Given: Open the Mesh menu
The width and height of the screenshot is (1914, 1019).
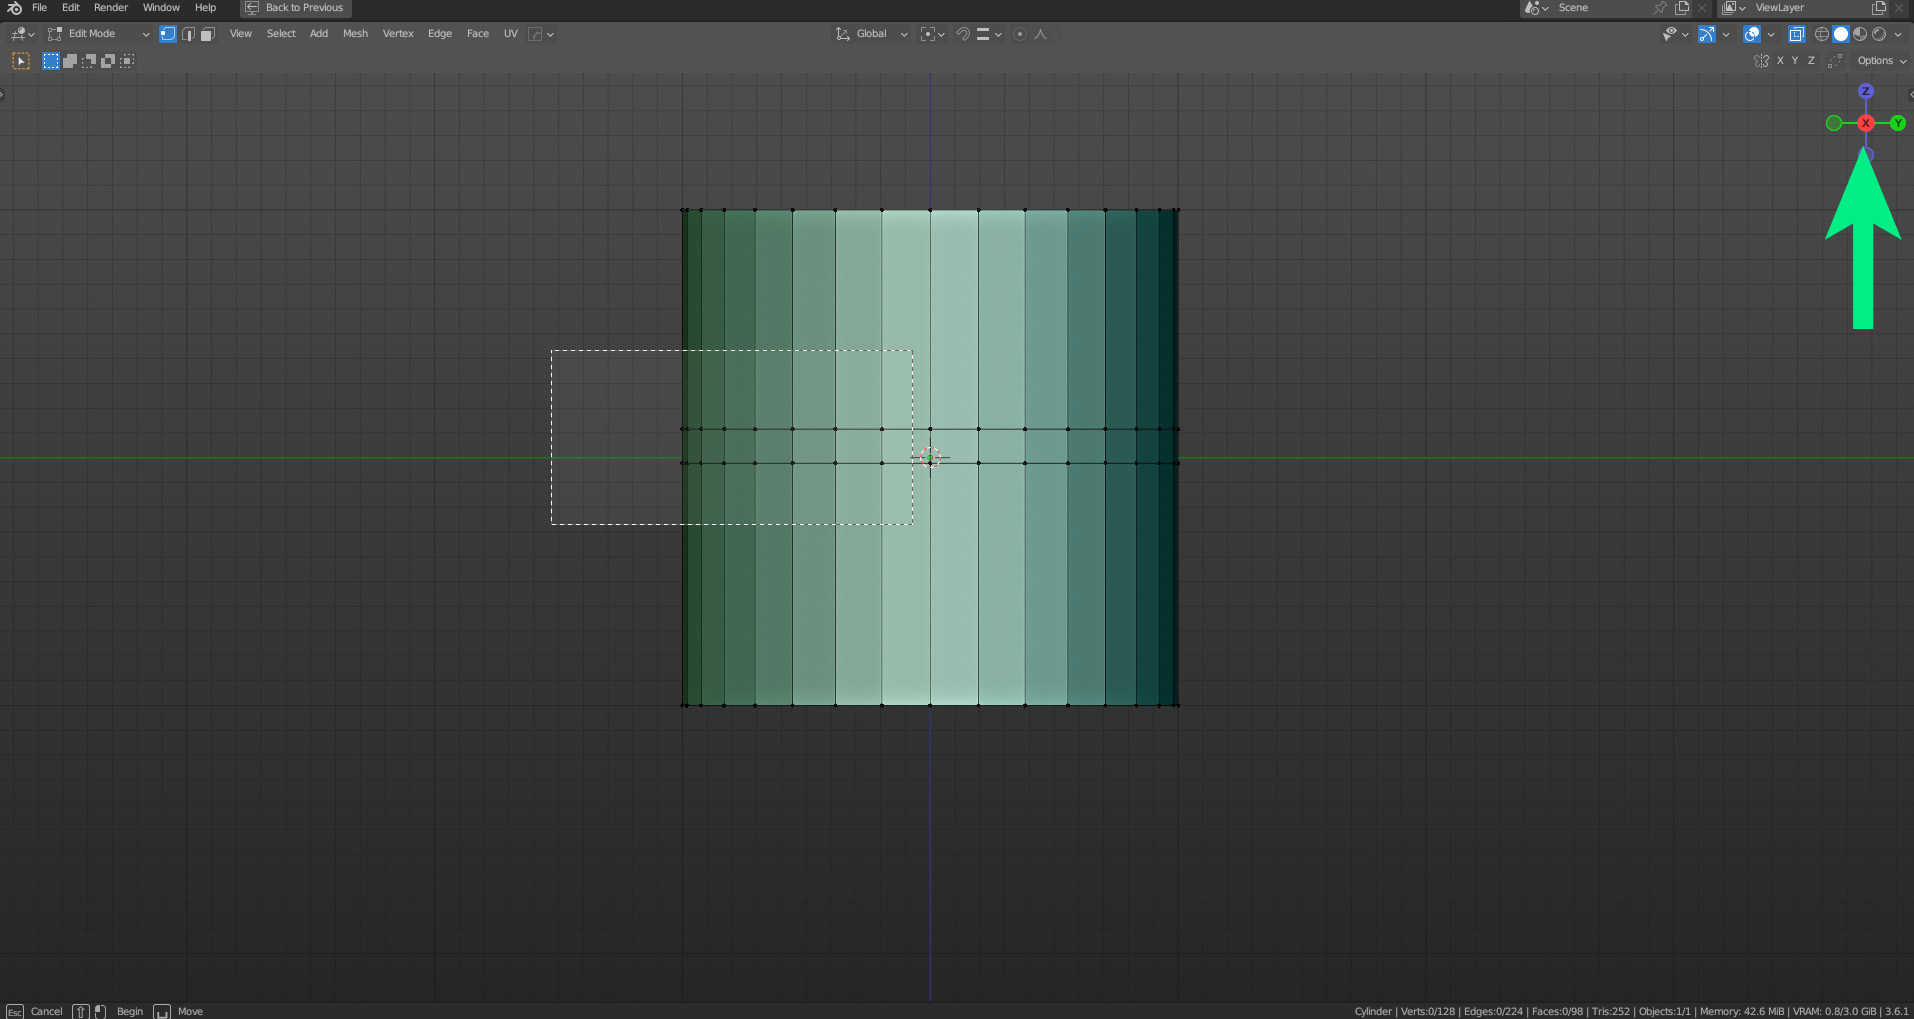Looking at the screenshot, I should [x=355, y=34].
